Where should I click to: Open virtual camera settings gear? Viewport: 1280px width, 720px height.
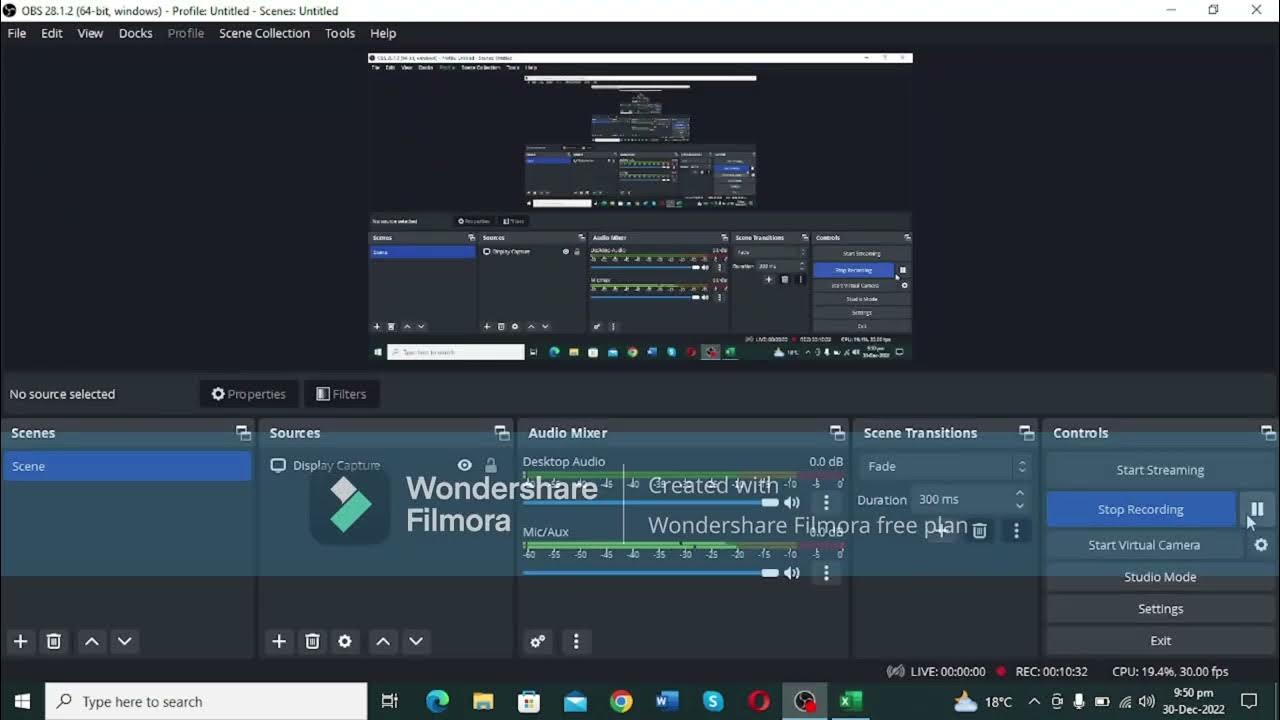1261,545
